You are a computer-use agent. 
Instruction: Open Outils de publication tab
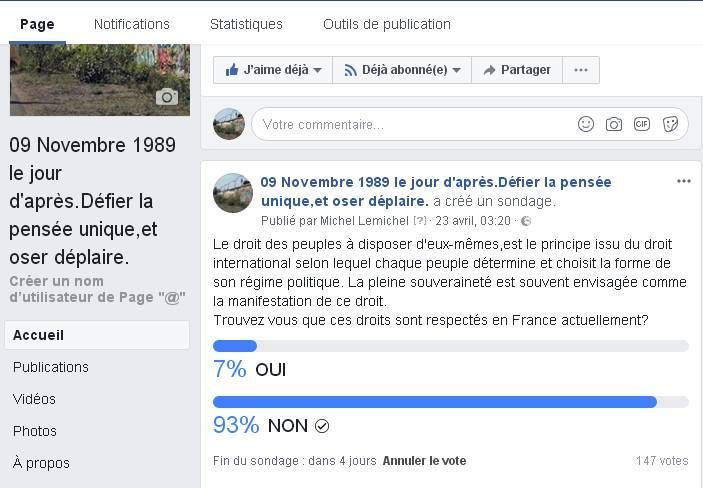click(387, 24)
